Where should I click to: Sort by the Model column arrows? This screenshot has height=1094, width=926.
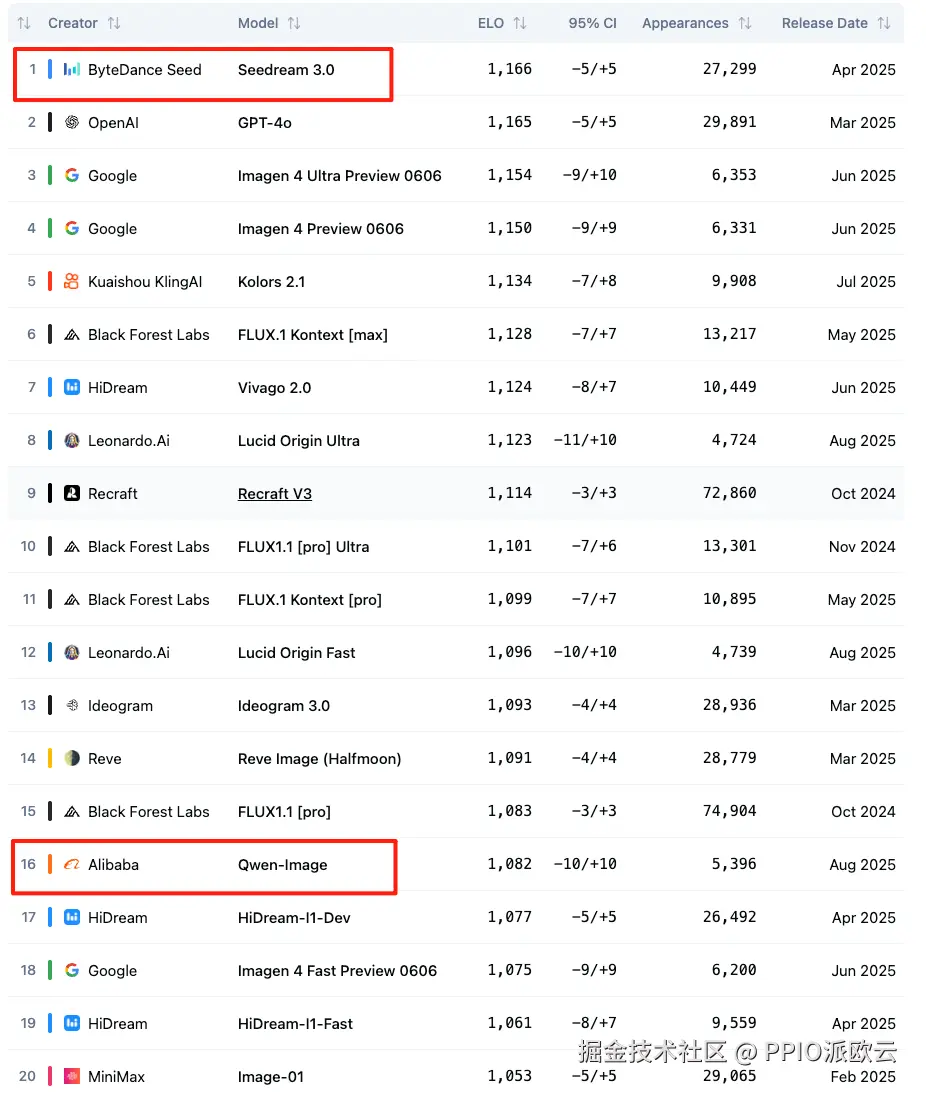(x=294, y=23)
